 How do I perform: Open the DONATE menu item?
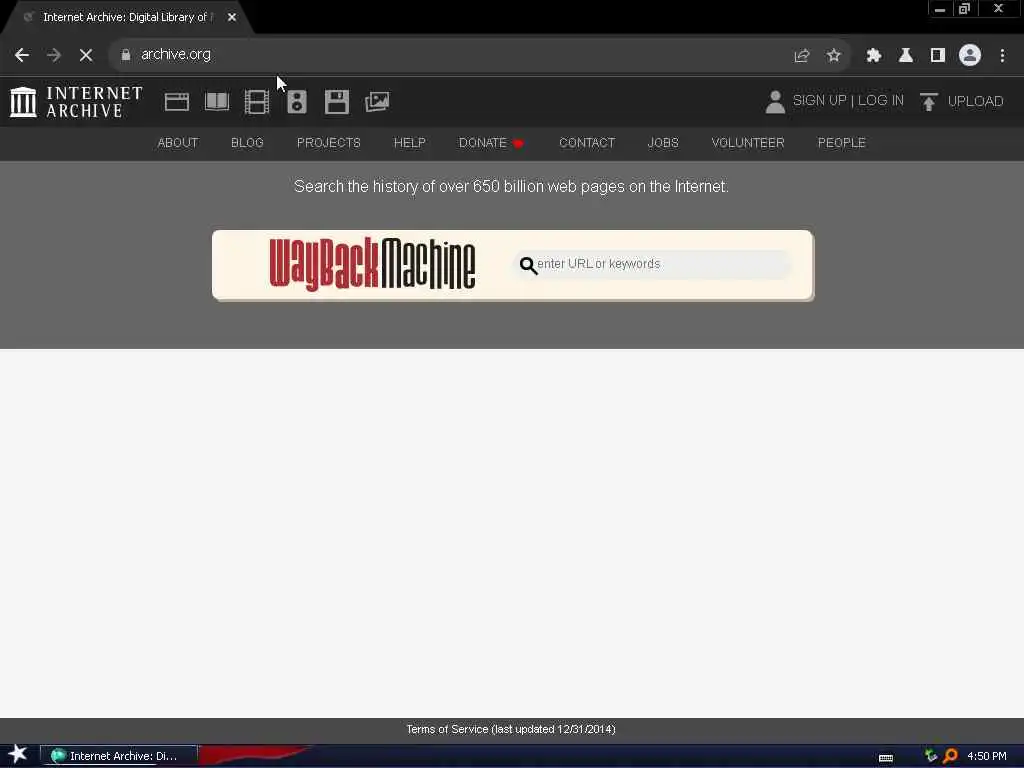point(491,142)
